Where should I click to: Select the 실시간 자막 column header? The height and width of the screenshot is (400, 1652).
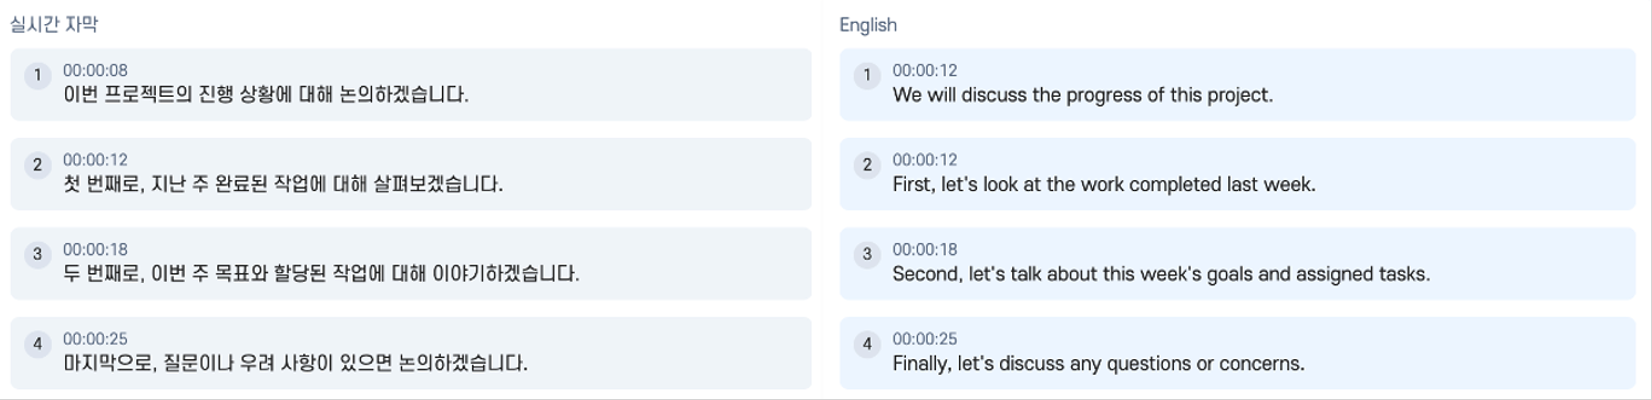(54, 24)
